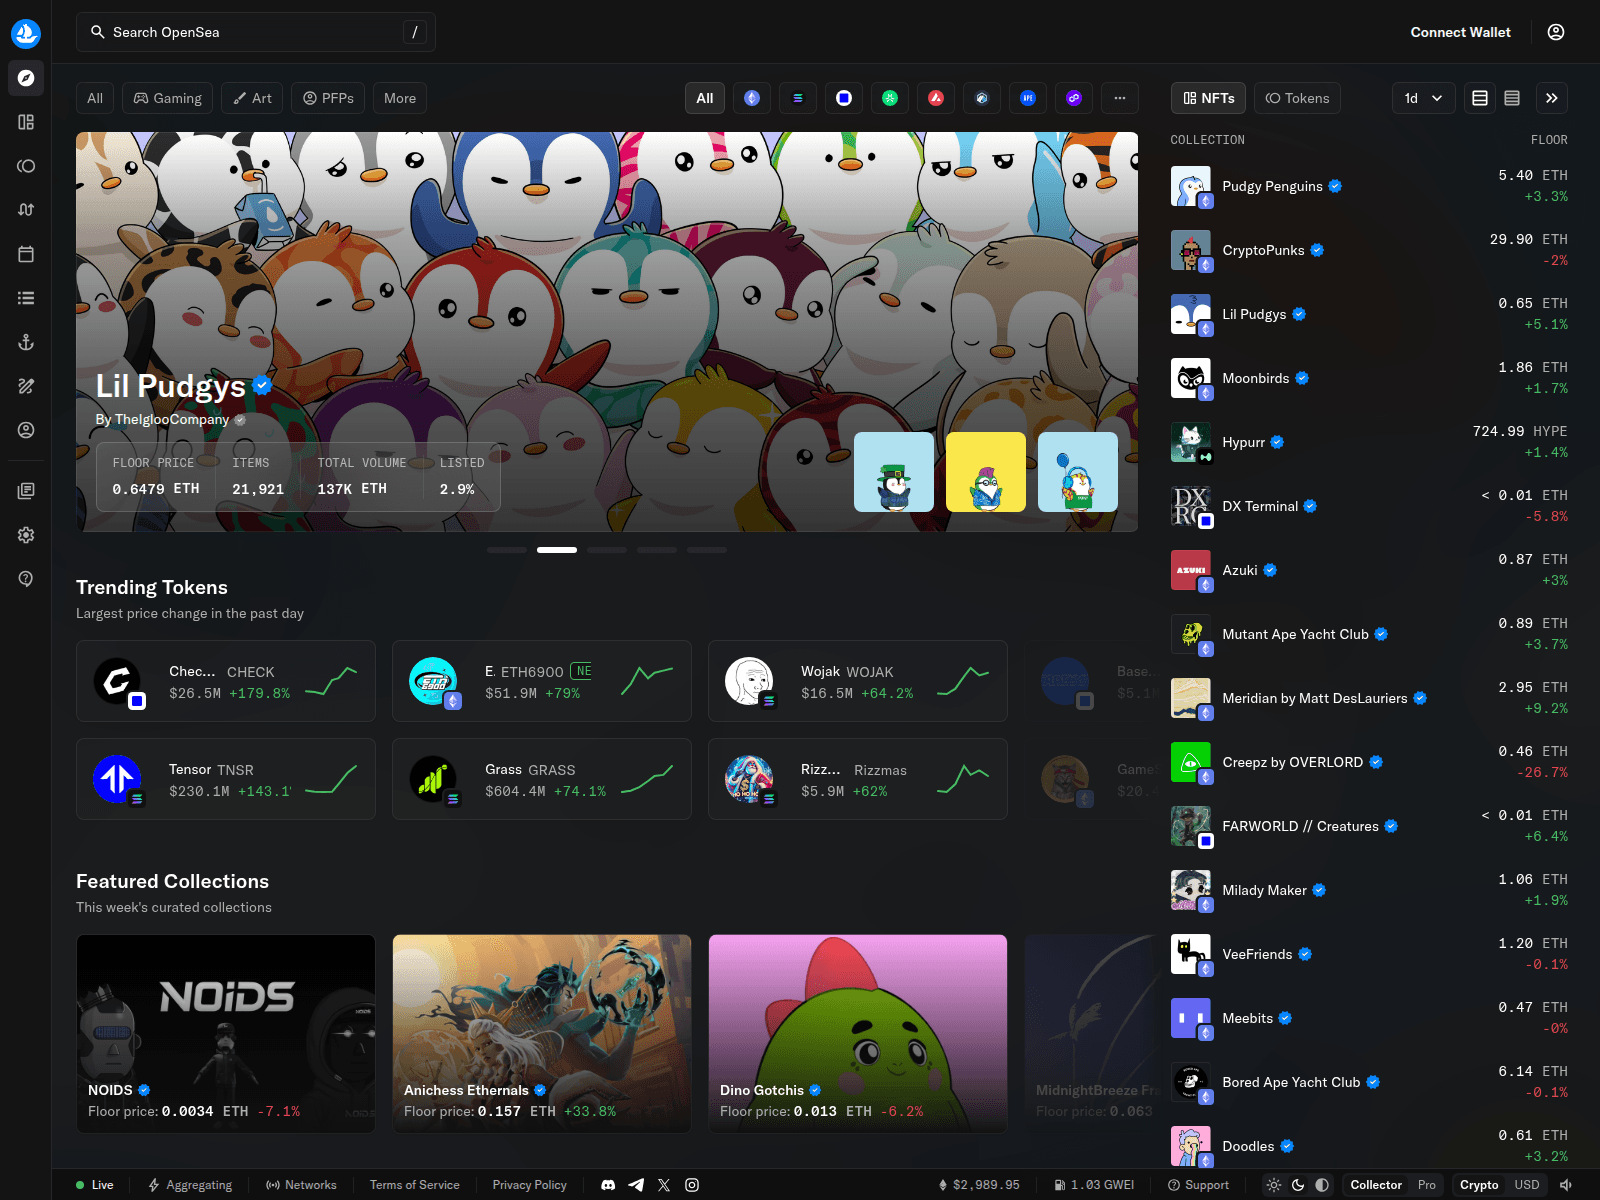1600x1200 pixels.
Task: Open the Networks status menu
Action: pyautogui.click(x=301, y=1185)
